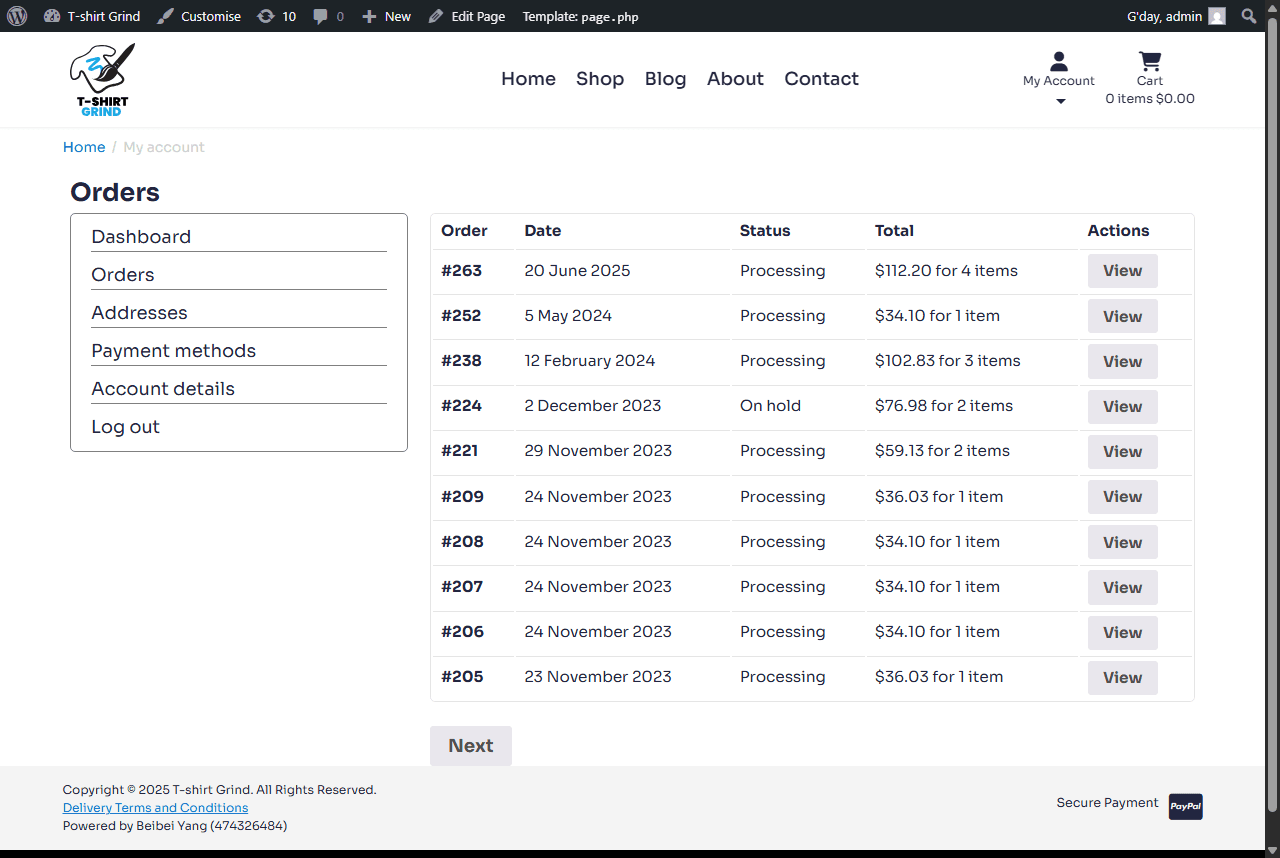Open the comments bubble icon
The width and height of the screenshot is (1280, 858).
tap(321, 16)
